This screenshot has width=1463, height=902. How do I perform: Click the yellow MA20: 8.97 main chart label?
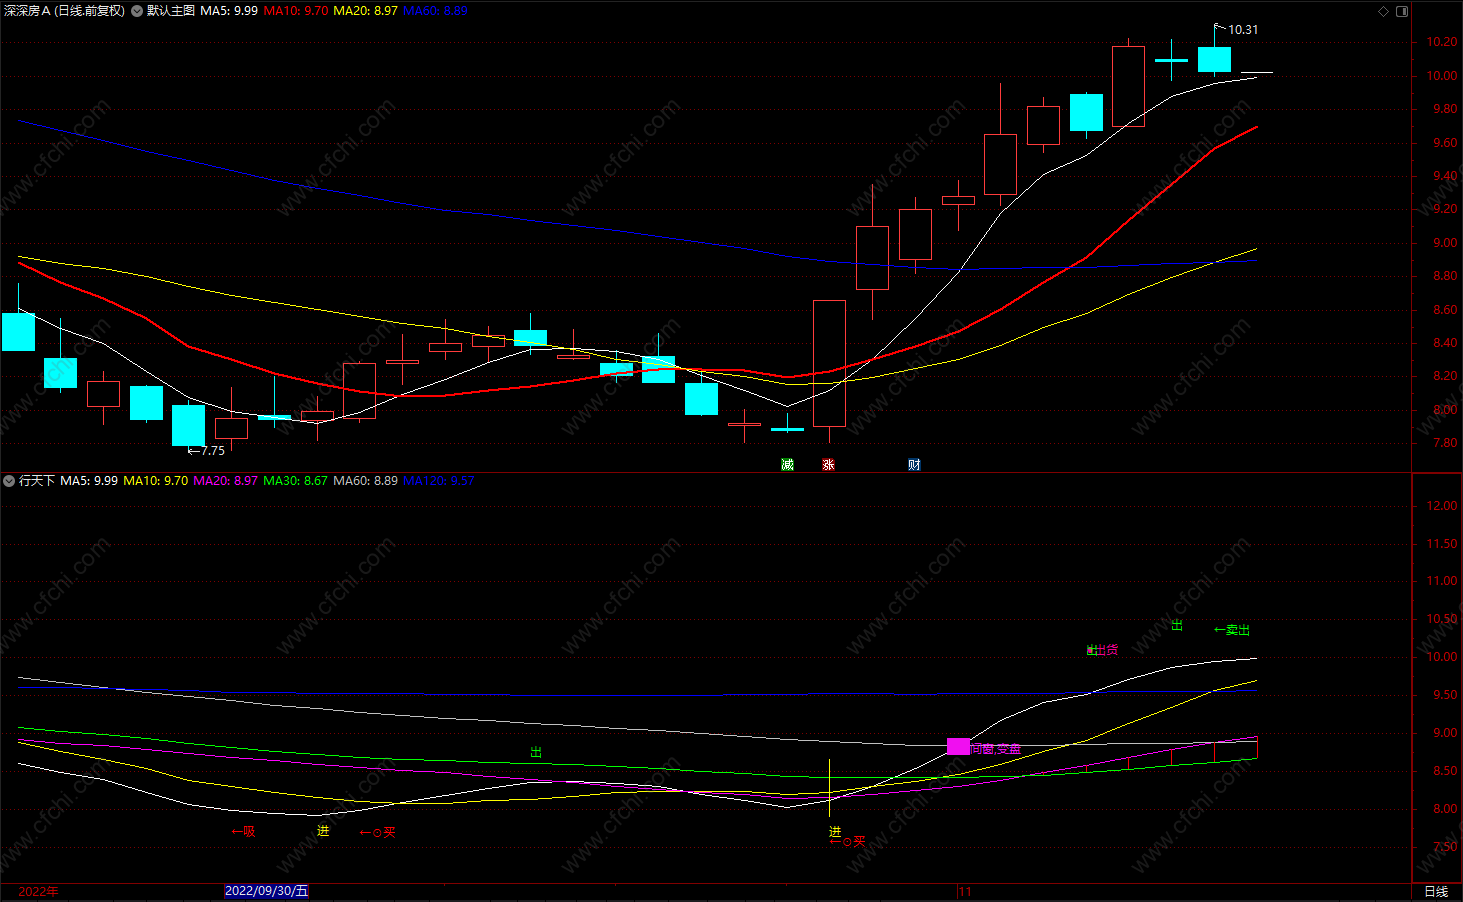365,11
